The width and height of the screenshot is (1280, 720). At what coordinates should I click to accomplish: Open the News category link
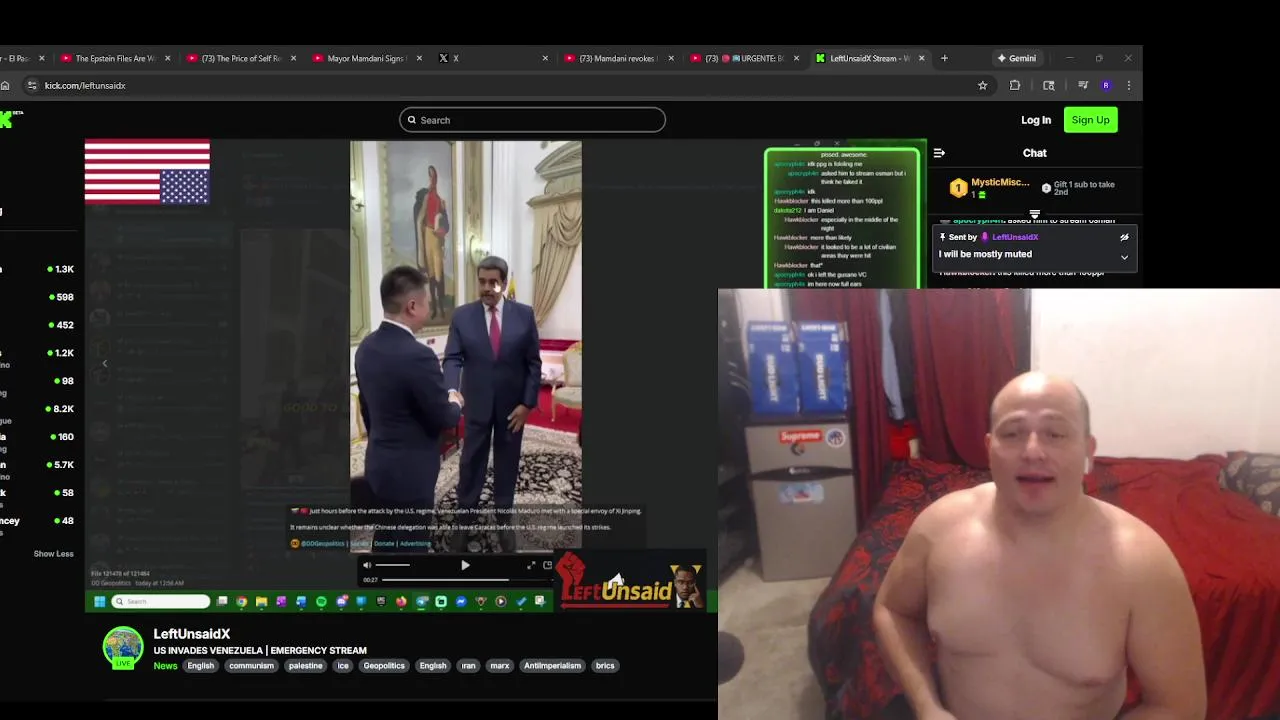click(165, 666)
